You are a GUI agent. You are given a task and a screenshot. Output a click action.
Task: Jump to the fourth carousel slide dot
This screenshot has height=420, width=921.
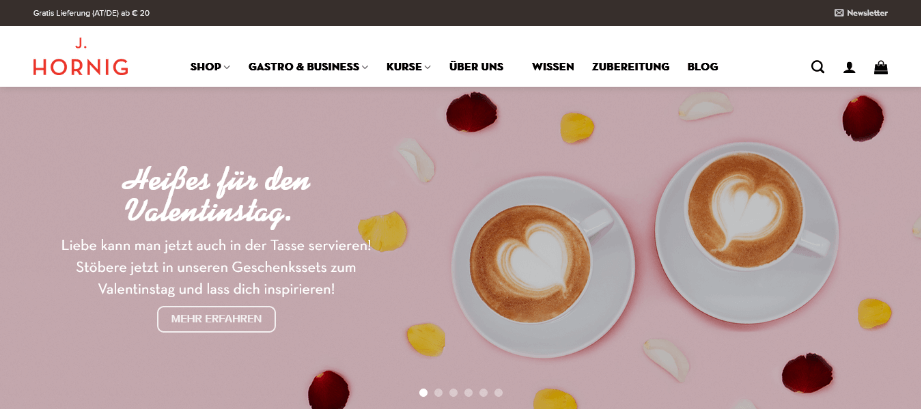[x=468, y=393]
